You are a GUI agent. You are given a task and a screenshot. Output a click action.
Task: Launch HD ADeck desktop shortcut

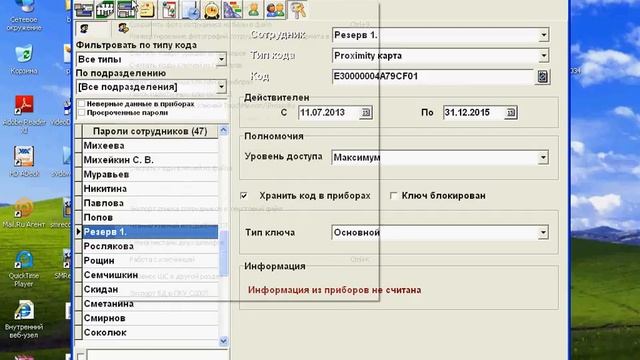[24, 162]
